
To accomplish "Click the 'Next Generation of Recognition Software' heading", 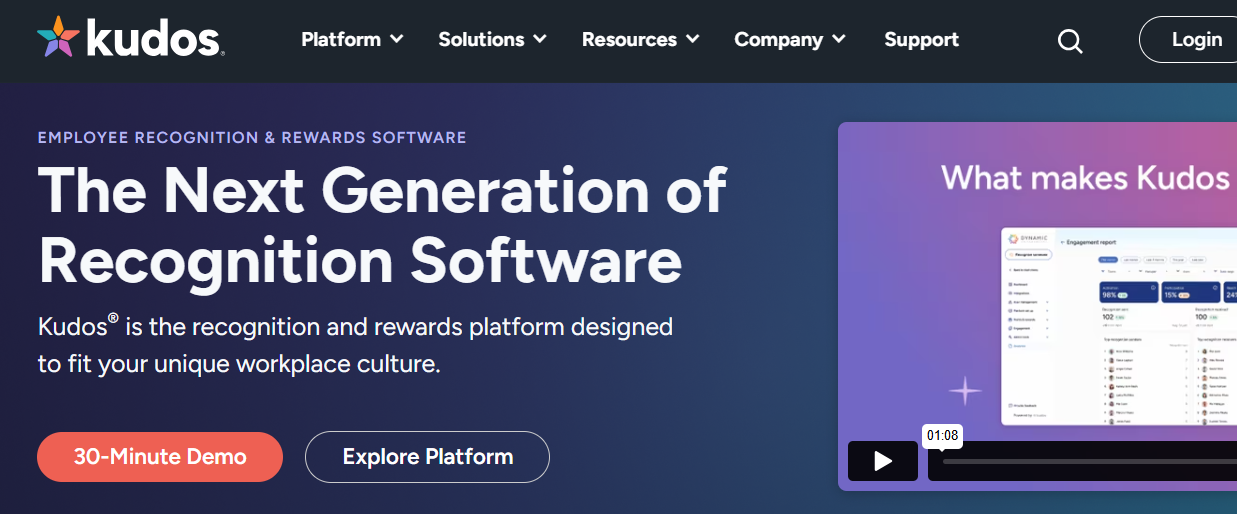I will (382, 225).
